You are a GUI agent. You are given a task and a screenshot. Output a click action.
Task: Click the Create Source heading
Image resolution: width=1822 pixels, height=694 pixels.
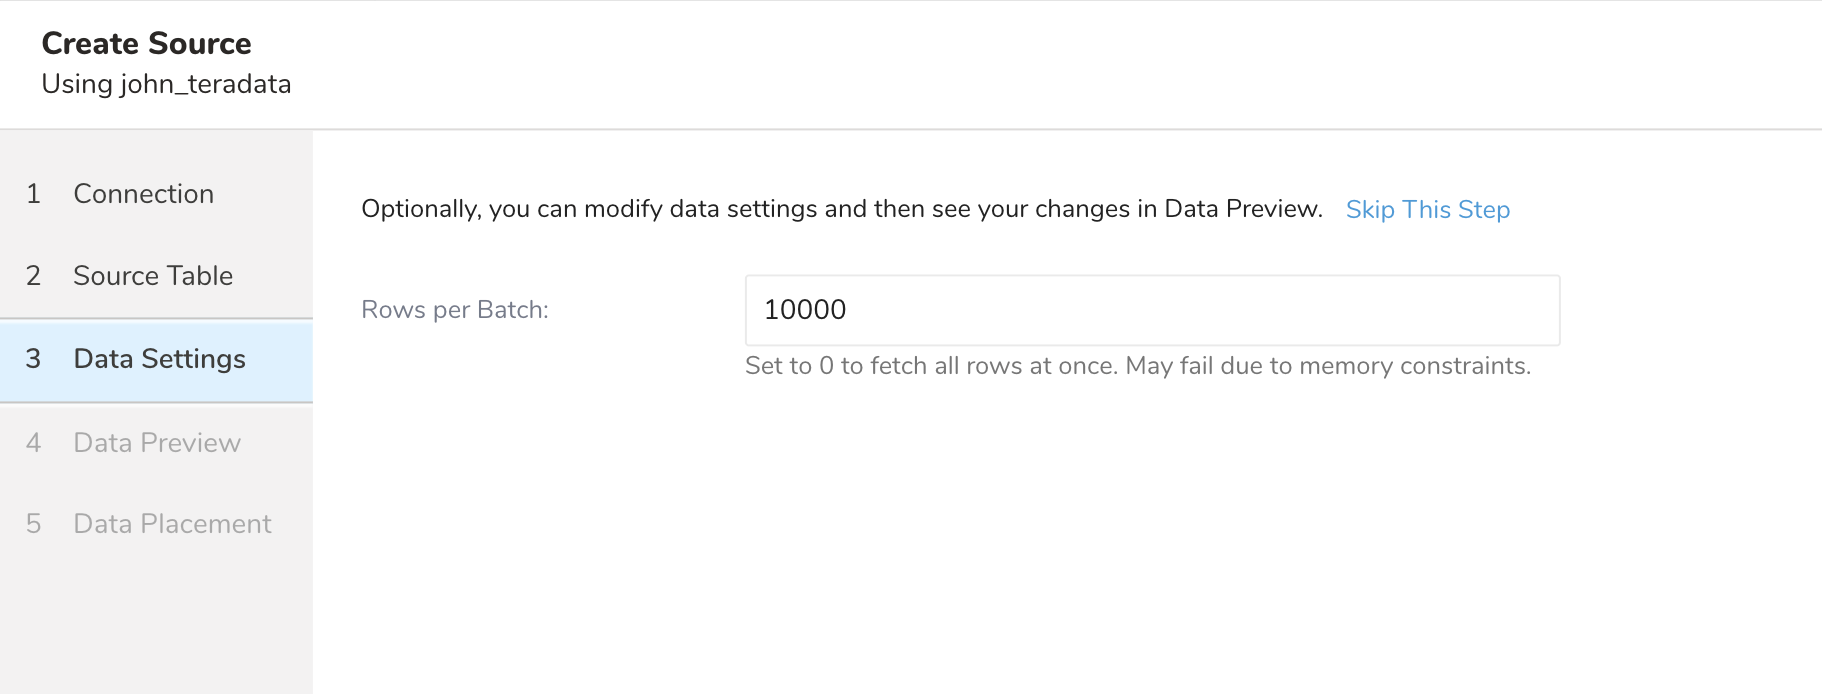(x=147, y=44)
